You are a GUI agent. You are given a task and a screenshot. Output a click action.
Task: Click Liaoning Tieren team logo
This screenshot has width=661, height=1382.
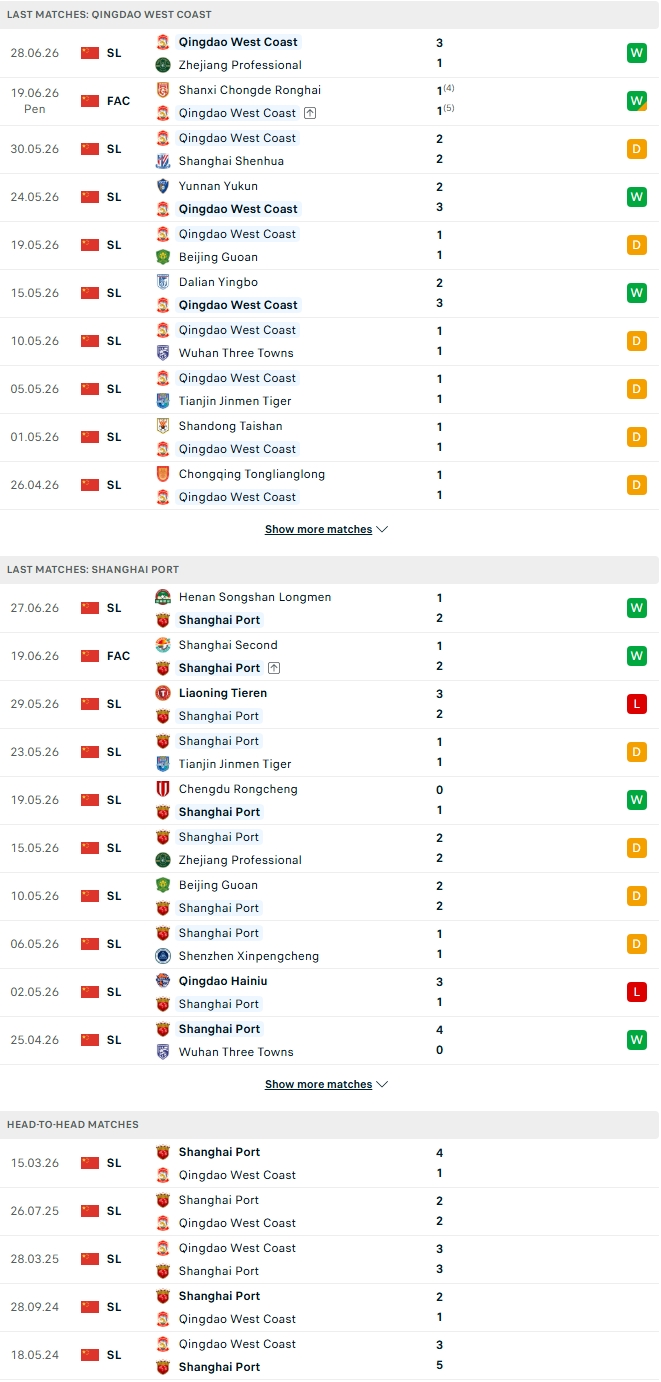[x=163, y=693]
